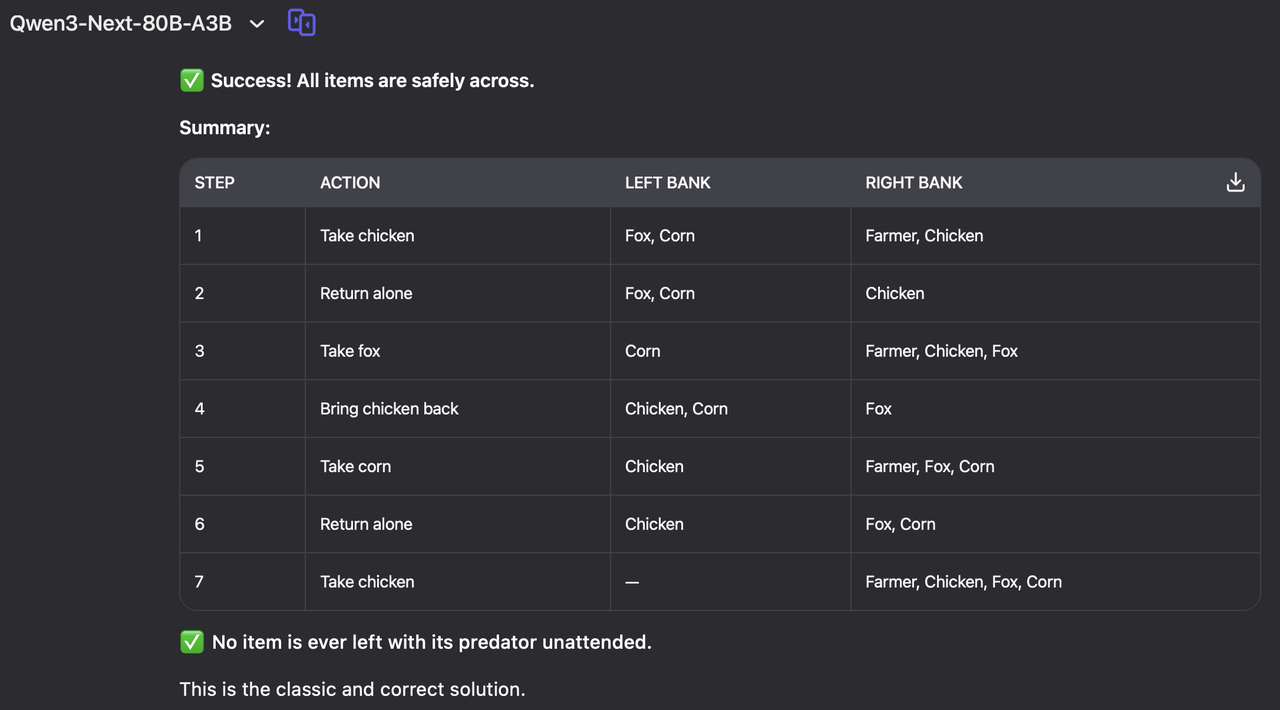Click the RIGHT BANK column header
The width and height of the screenshot is (1280, 710).
tap(914, 183)
